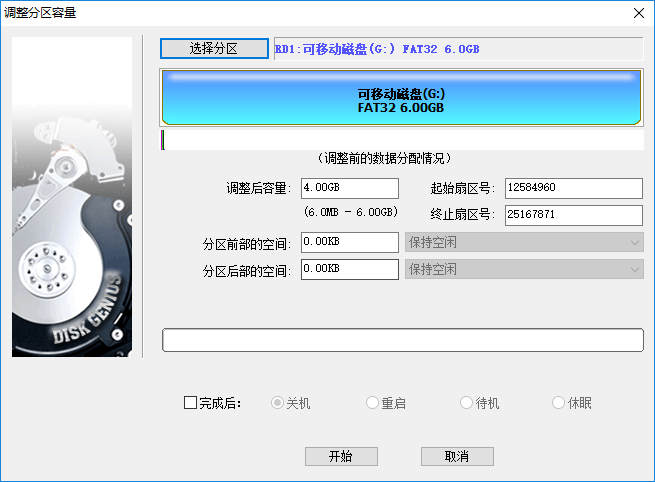The width and height of the screenshot is (655, 482).
Task: Open the 分区后部的空间 保持空闲 dropdown
Action: tap(523, 269)
